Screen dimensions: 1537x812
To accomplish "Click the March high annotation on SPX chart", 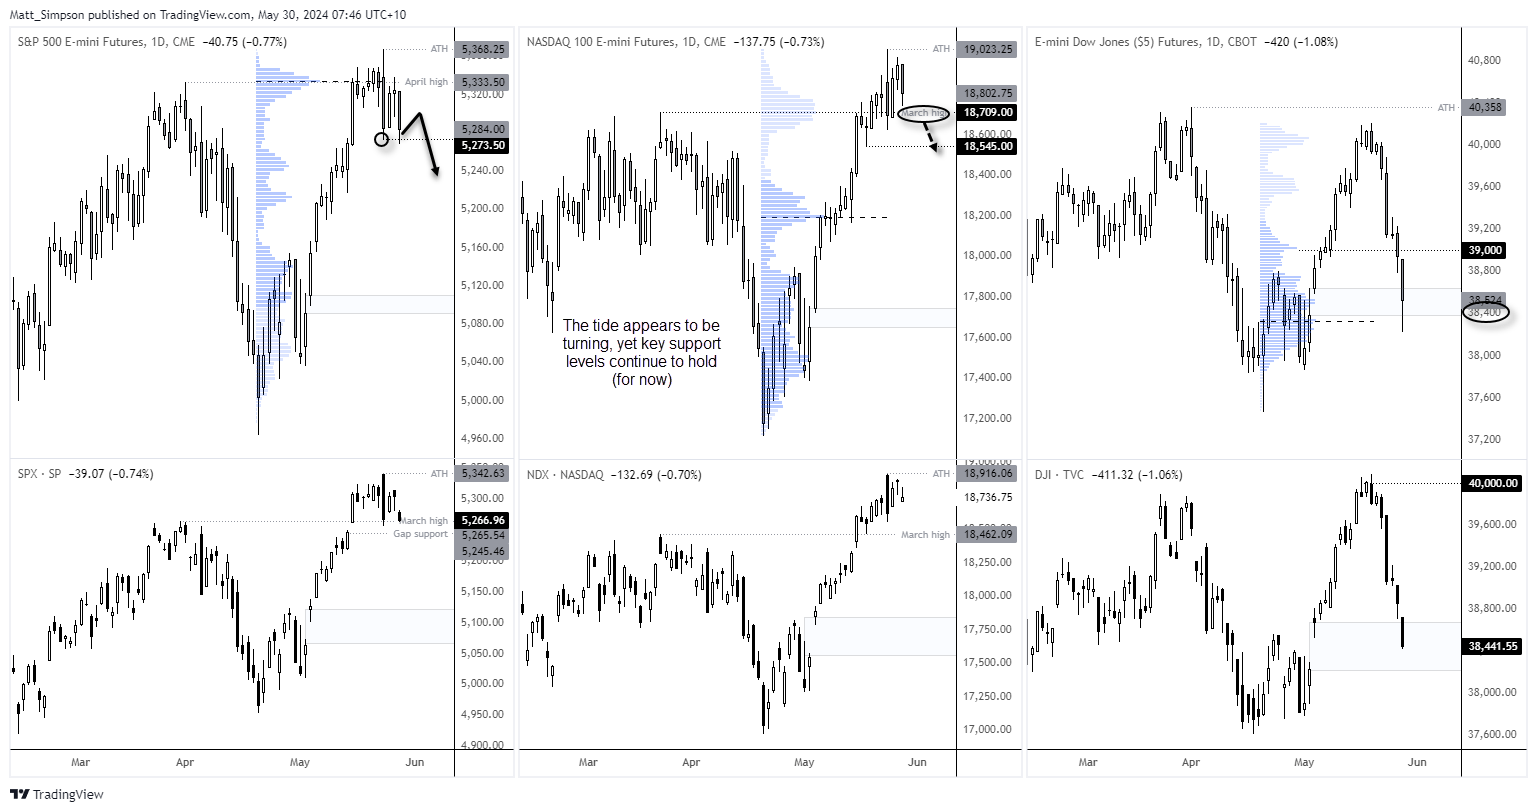I will tap(423, 521).
